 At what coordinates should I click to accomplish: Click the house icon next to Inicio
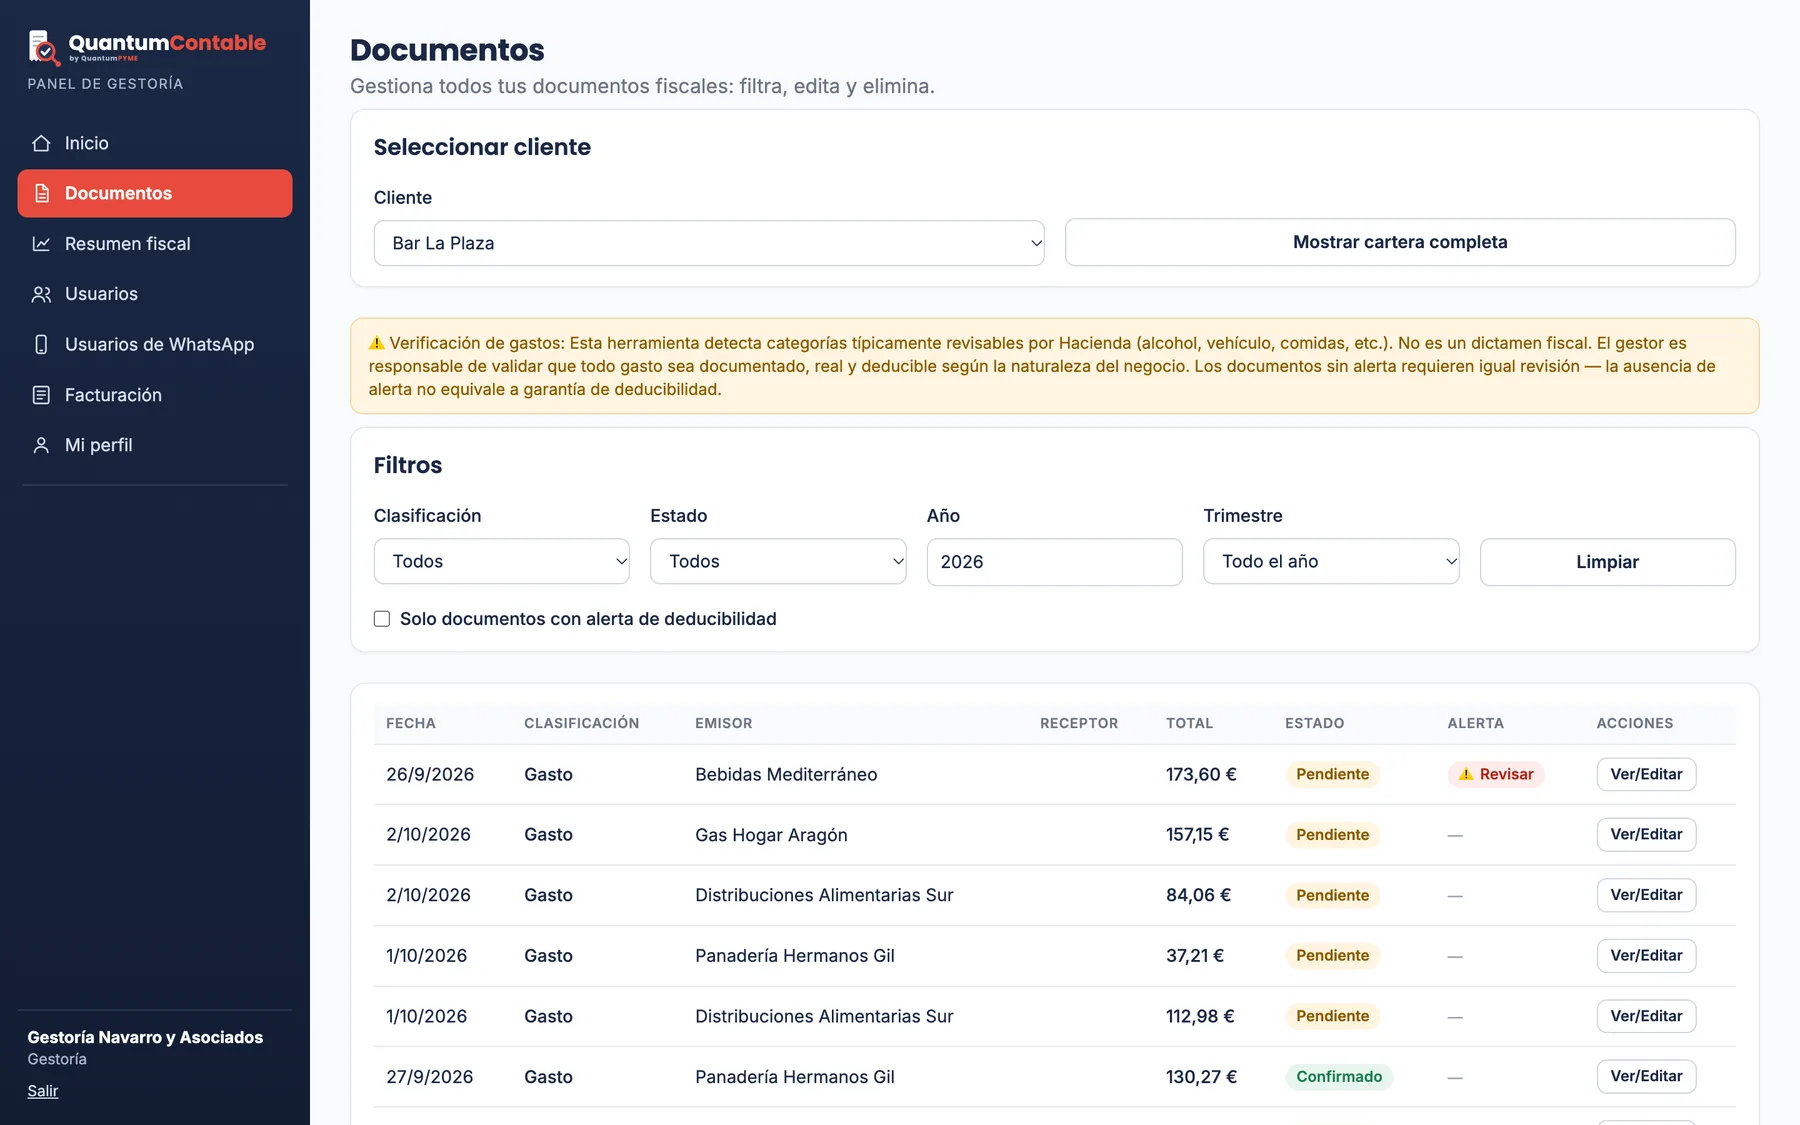41,143
